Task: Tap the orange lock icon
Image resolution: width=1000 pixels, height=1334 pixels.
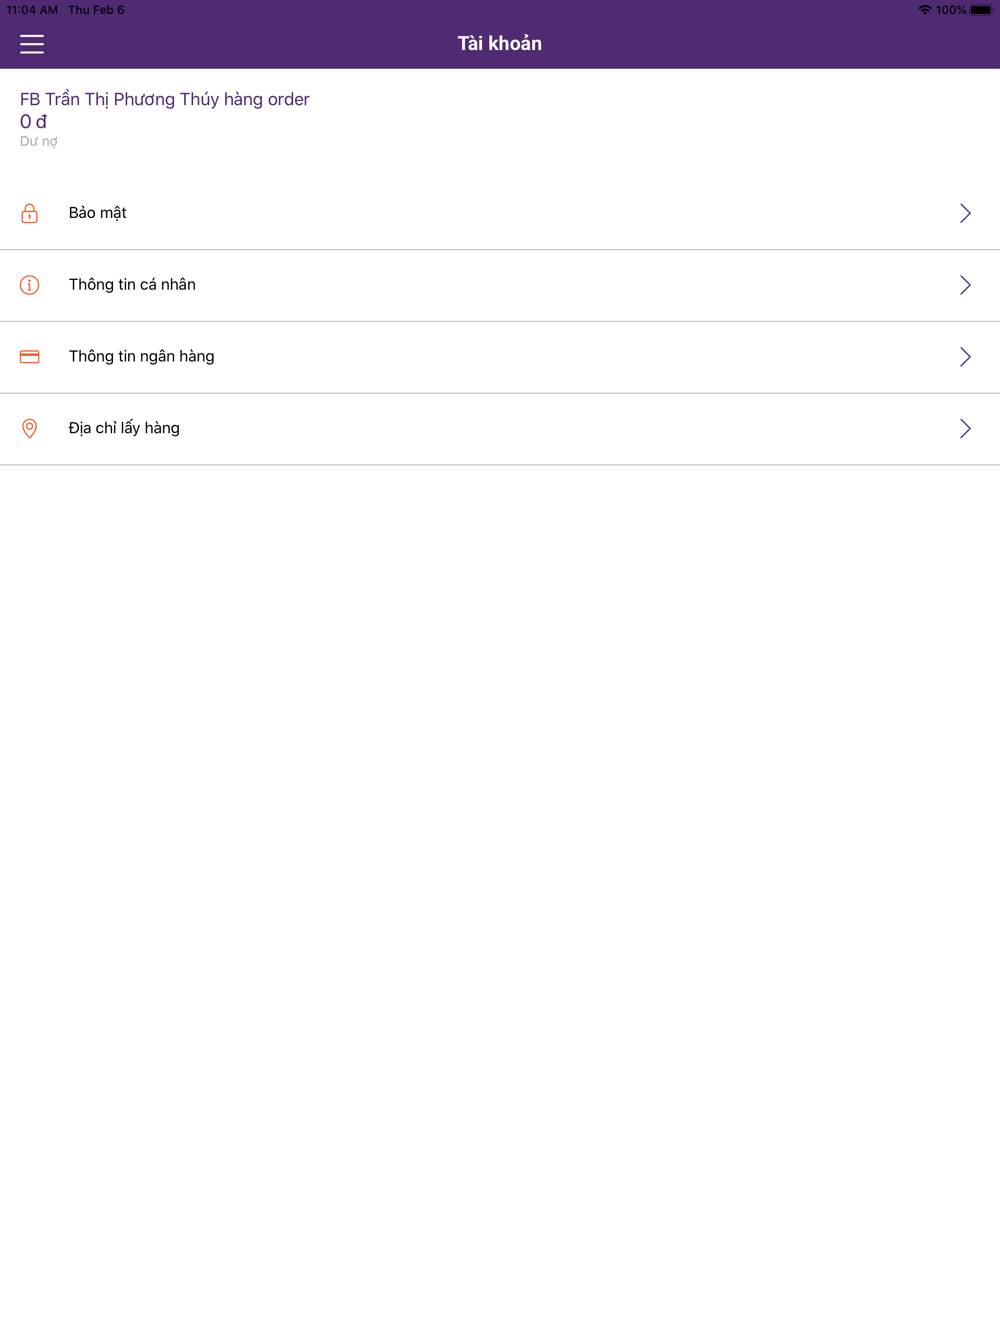Action: pos(30,213)
